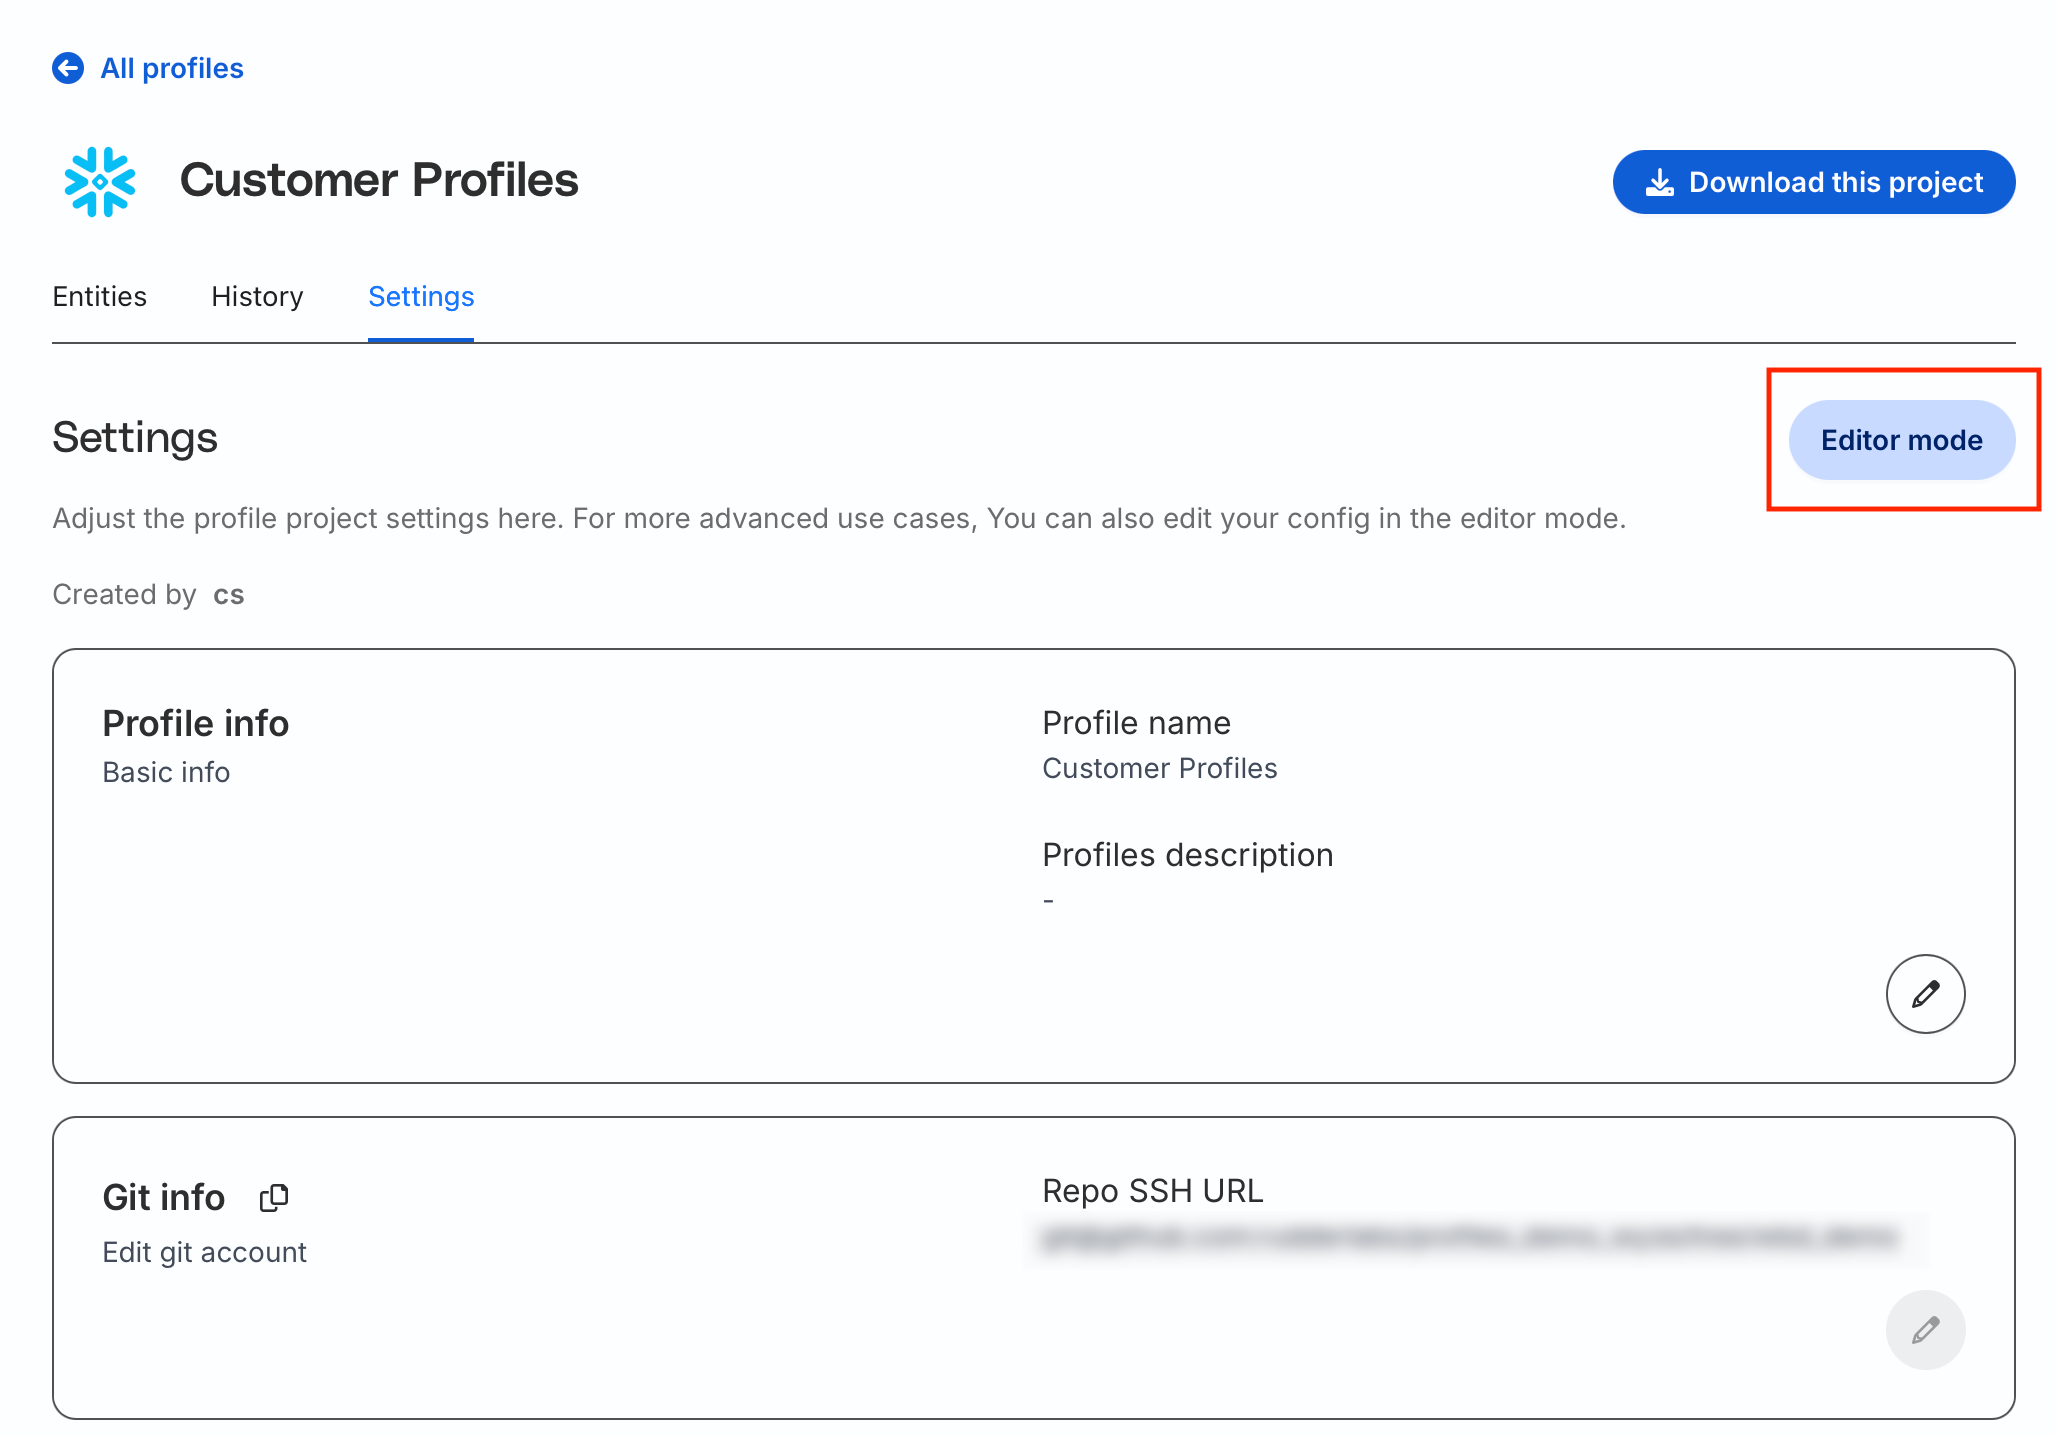Click the back arrow beside All profiles
This screenshot has width=2056, height=1436.
tap(68, 68)
